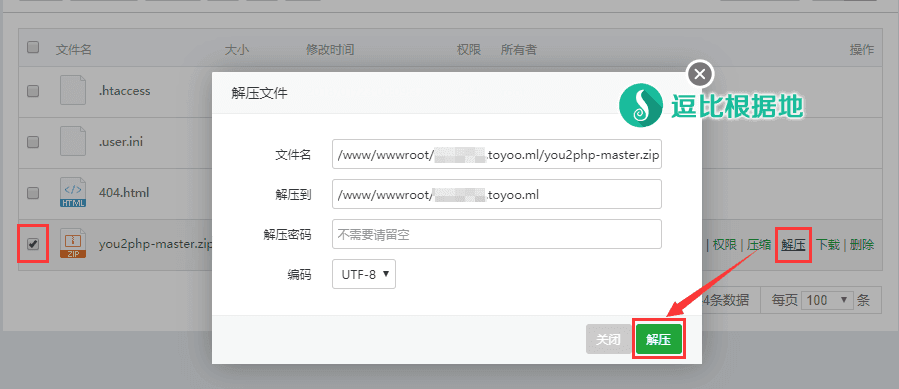Click the .htaccess file icon
899x389 pixels.
pyautogui.click(x=73, y=91)
